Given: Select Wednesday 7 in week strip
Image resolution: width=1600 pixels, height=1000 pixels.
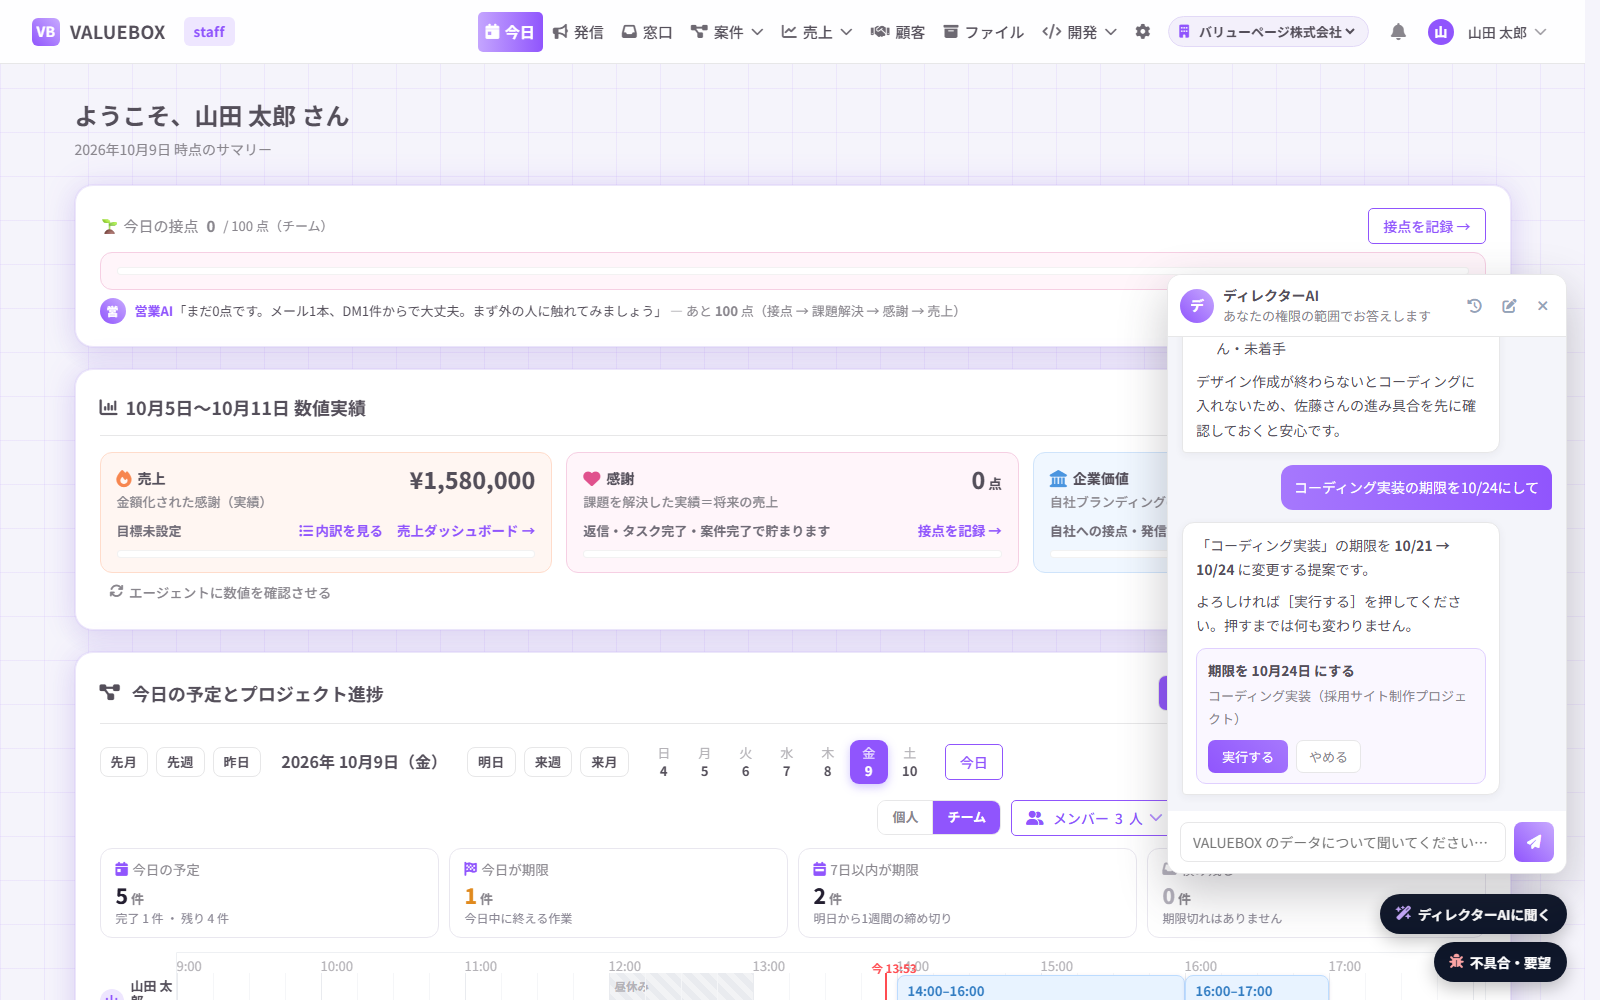Looking at the screenshot, I should point(786,762).
